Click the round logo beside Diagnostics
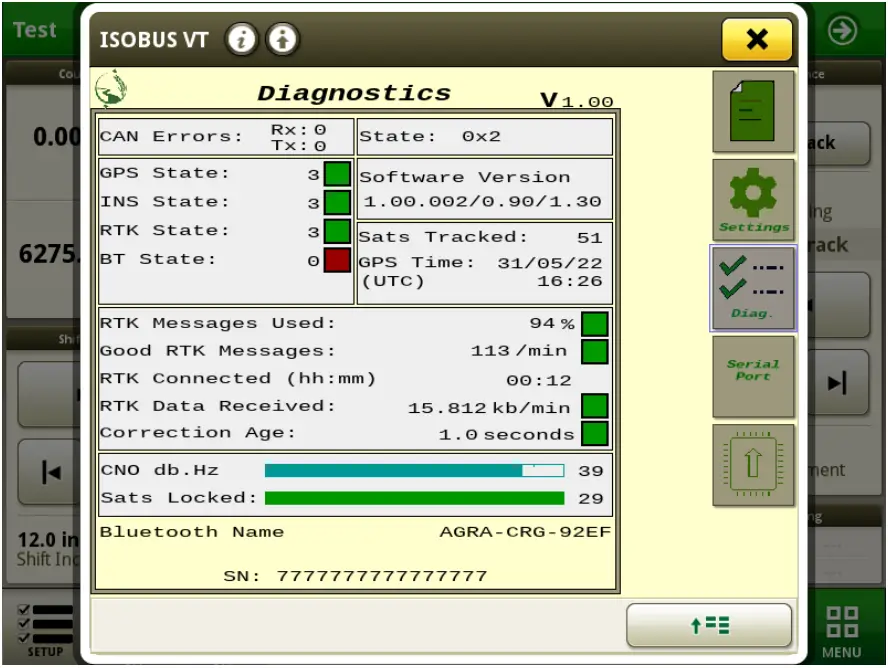Screen dimensions: 888x668 (111, 89)
